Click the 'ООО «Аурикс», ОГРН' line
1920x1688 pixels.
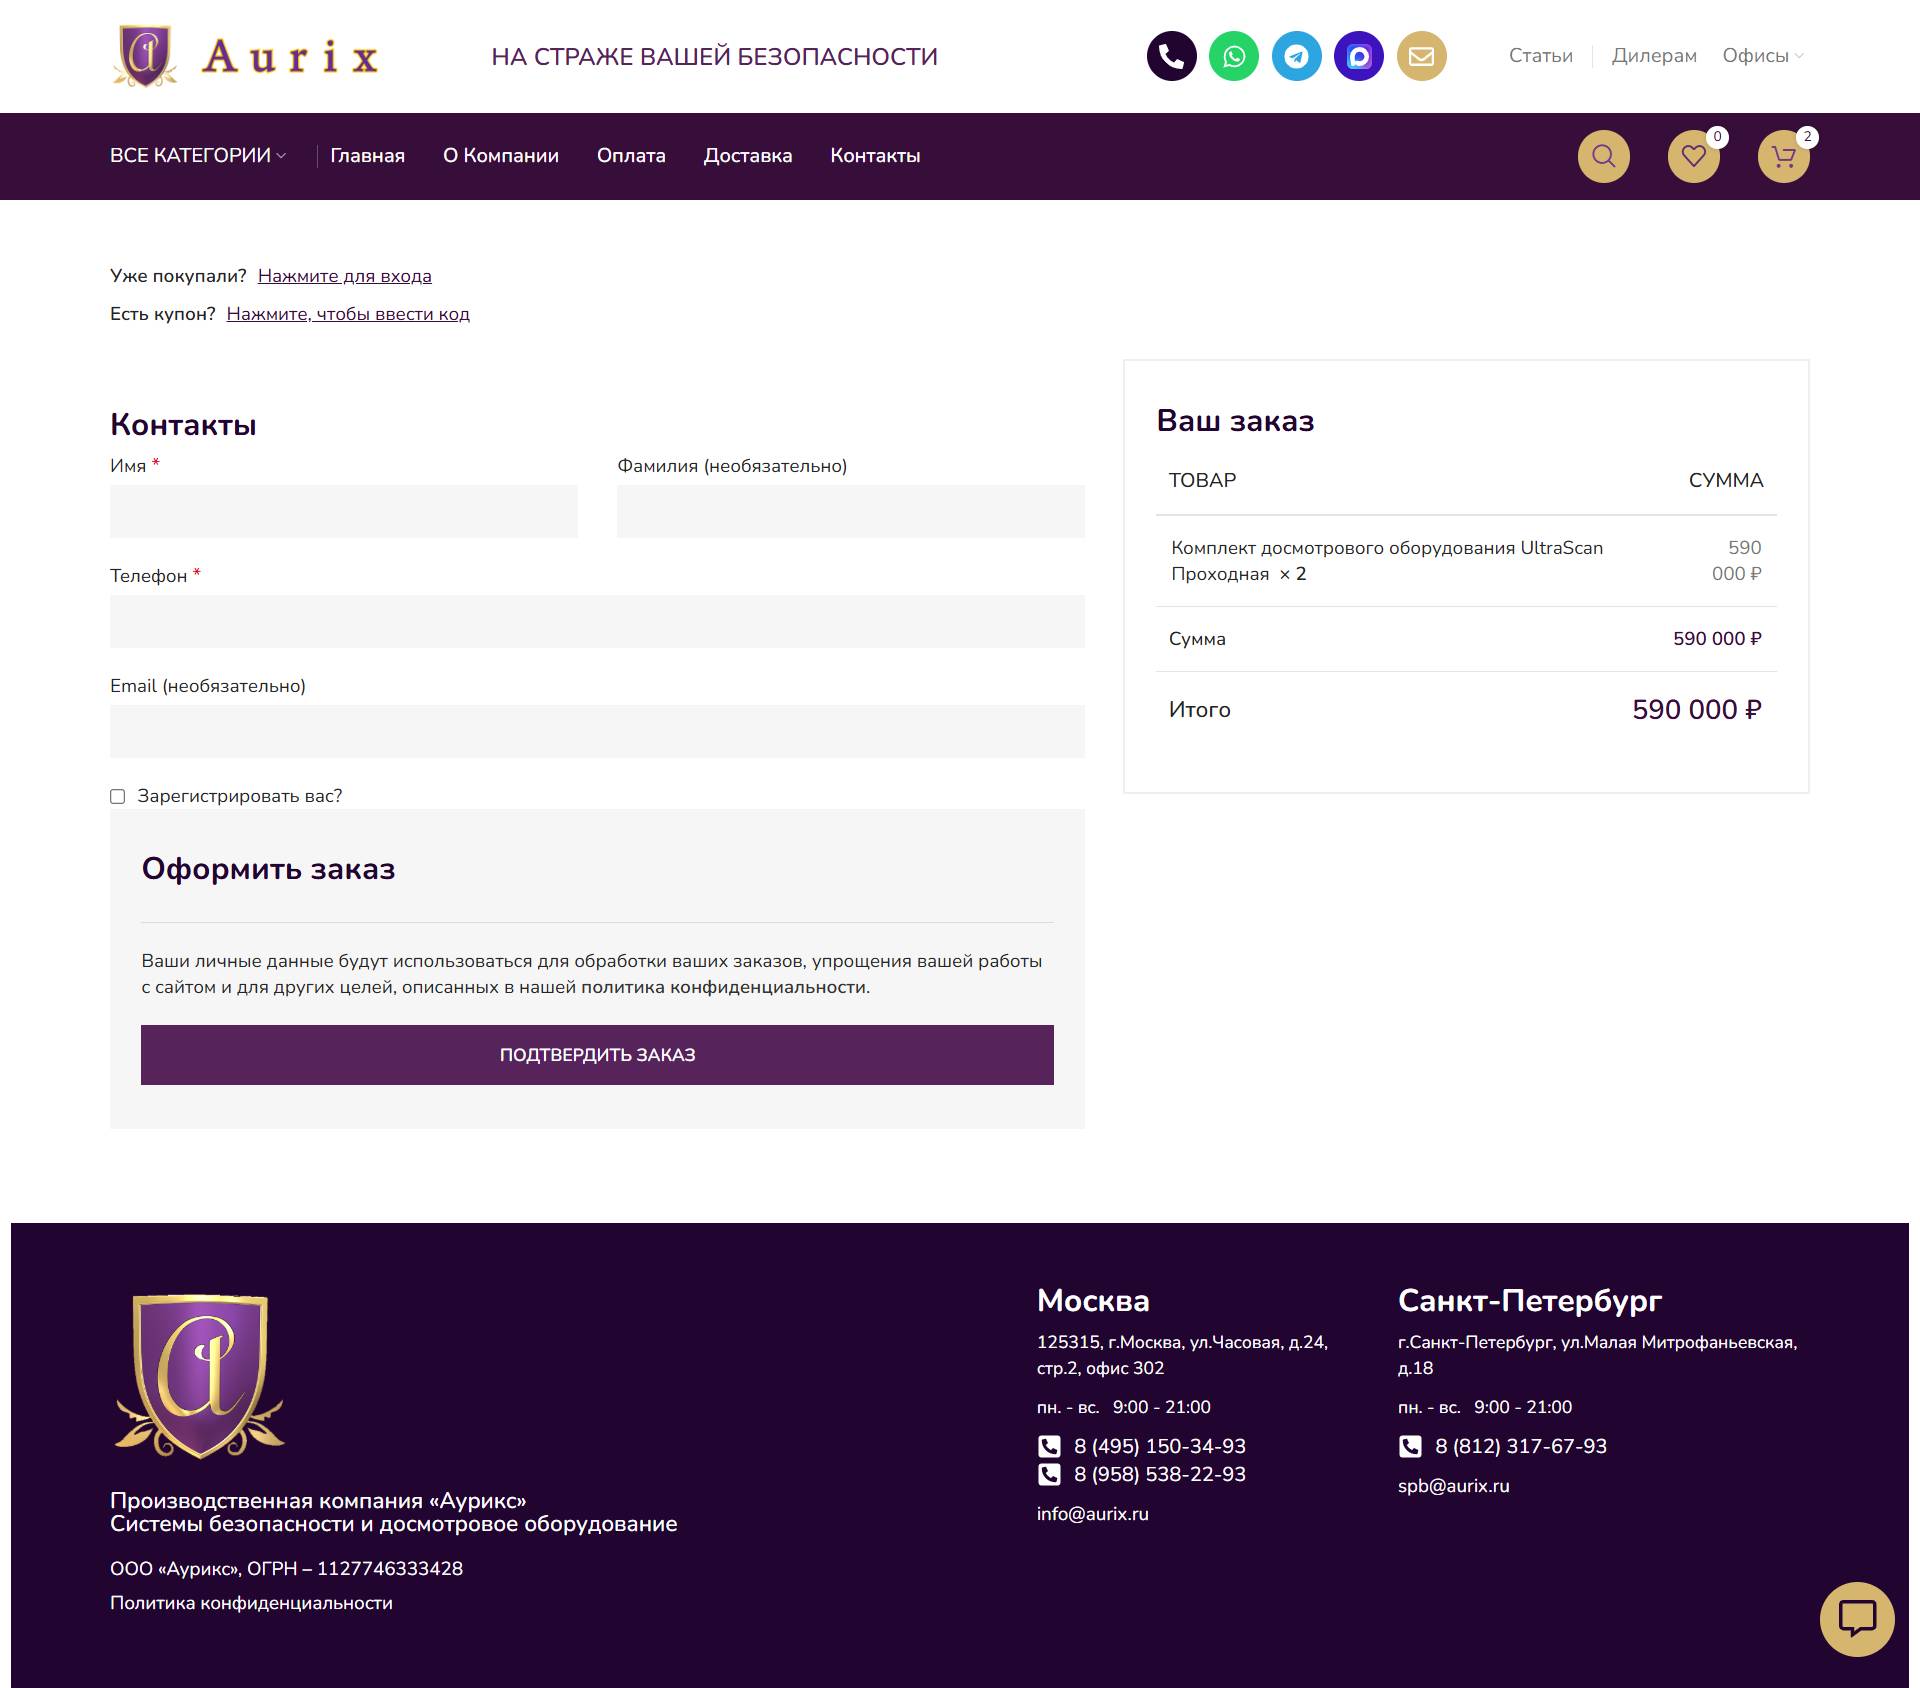point(286,1569)
